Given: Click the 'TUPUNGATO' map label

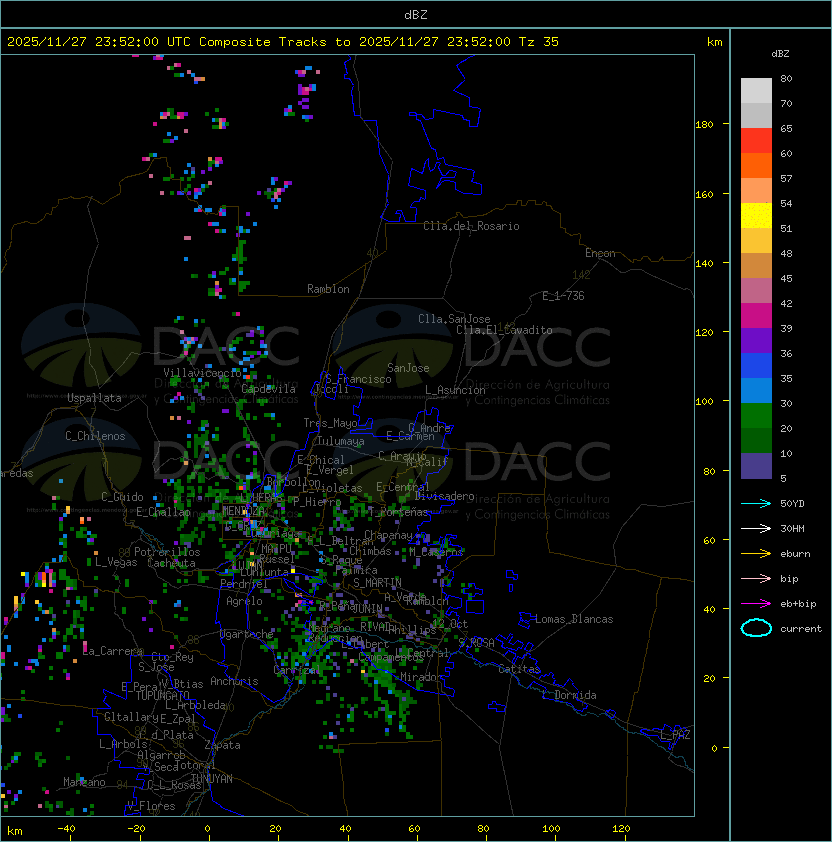Looking at the screenshot, I should click(162, 695).
